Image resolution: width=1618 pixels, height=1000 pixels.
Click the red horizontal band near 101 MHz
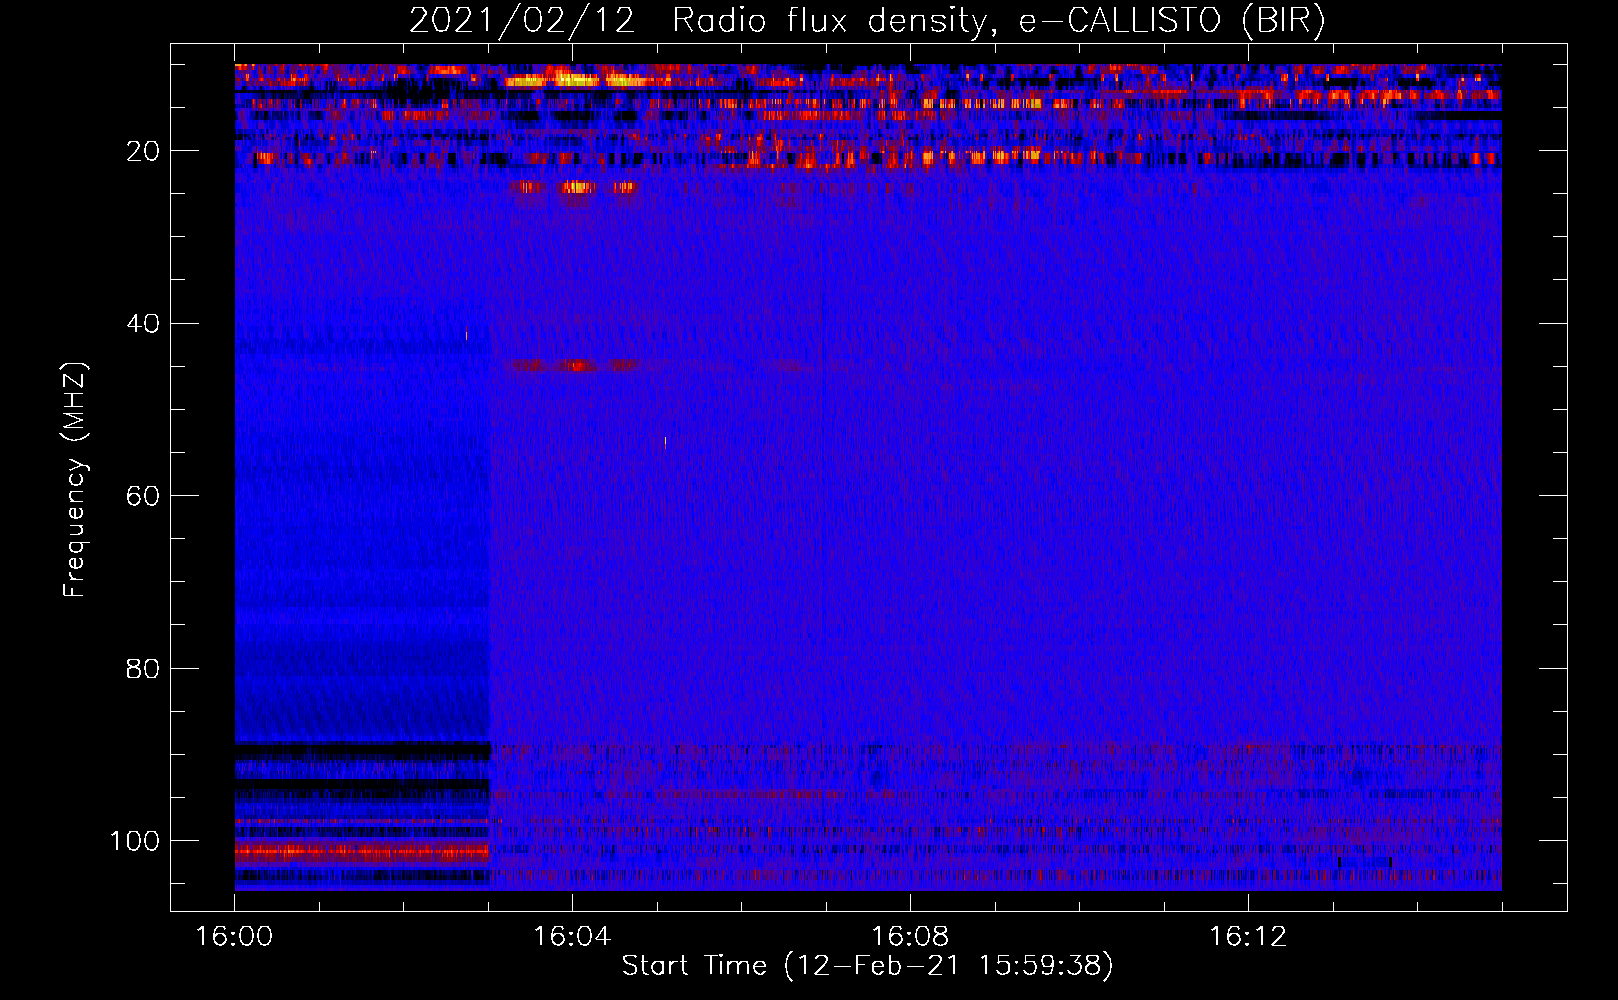point(362,853)
